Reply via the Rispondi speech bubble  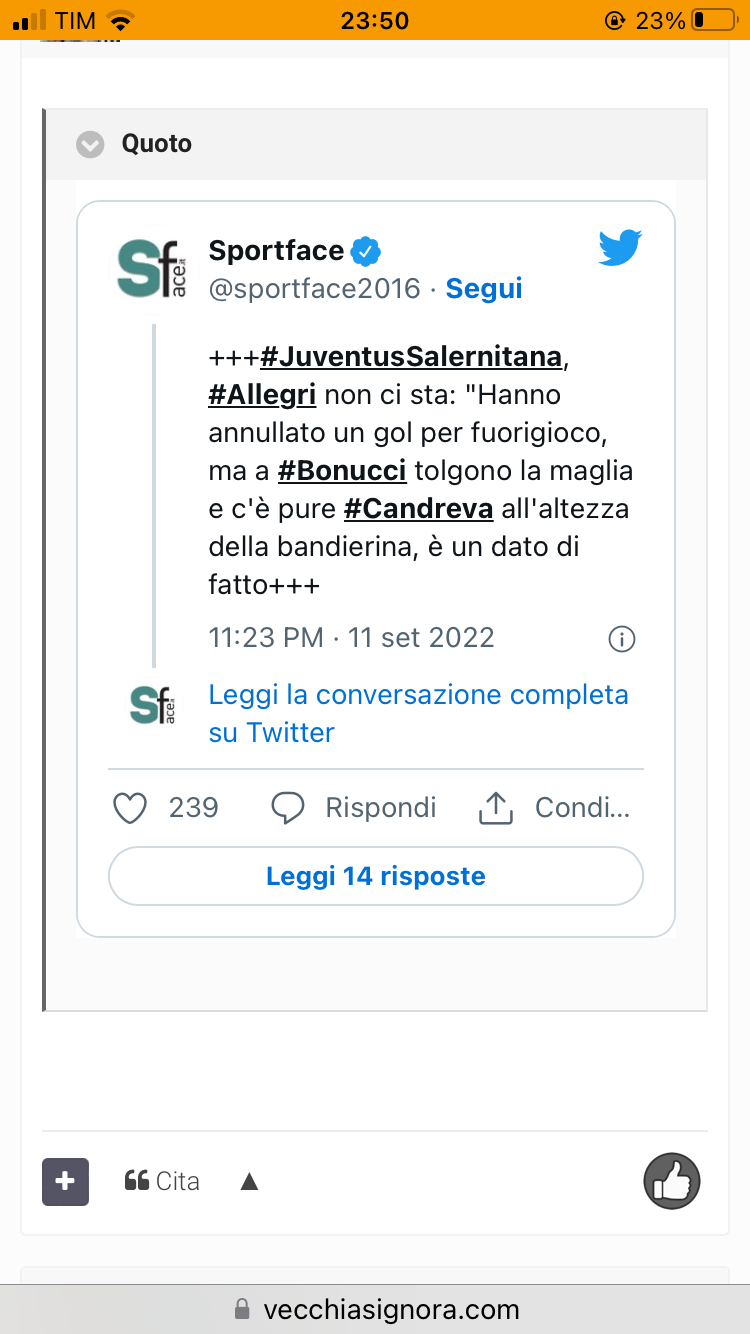(288, 808)
